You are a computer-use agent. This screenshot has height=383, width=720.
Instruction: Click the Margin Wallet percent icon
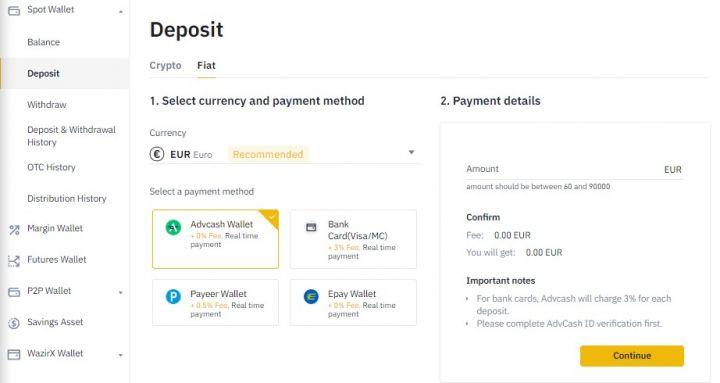14,230
